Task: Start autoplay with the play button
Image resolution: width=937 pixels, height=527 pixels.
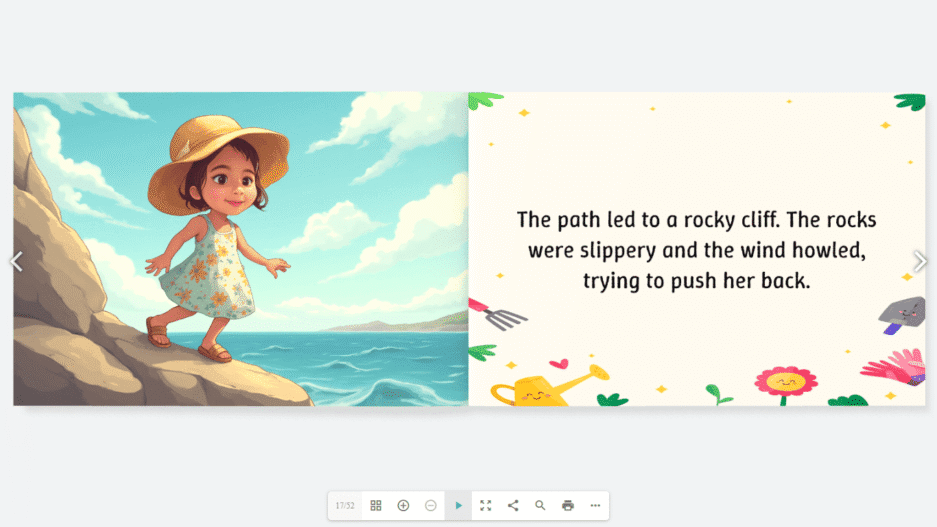Action: (458, 505)
